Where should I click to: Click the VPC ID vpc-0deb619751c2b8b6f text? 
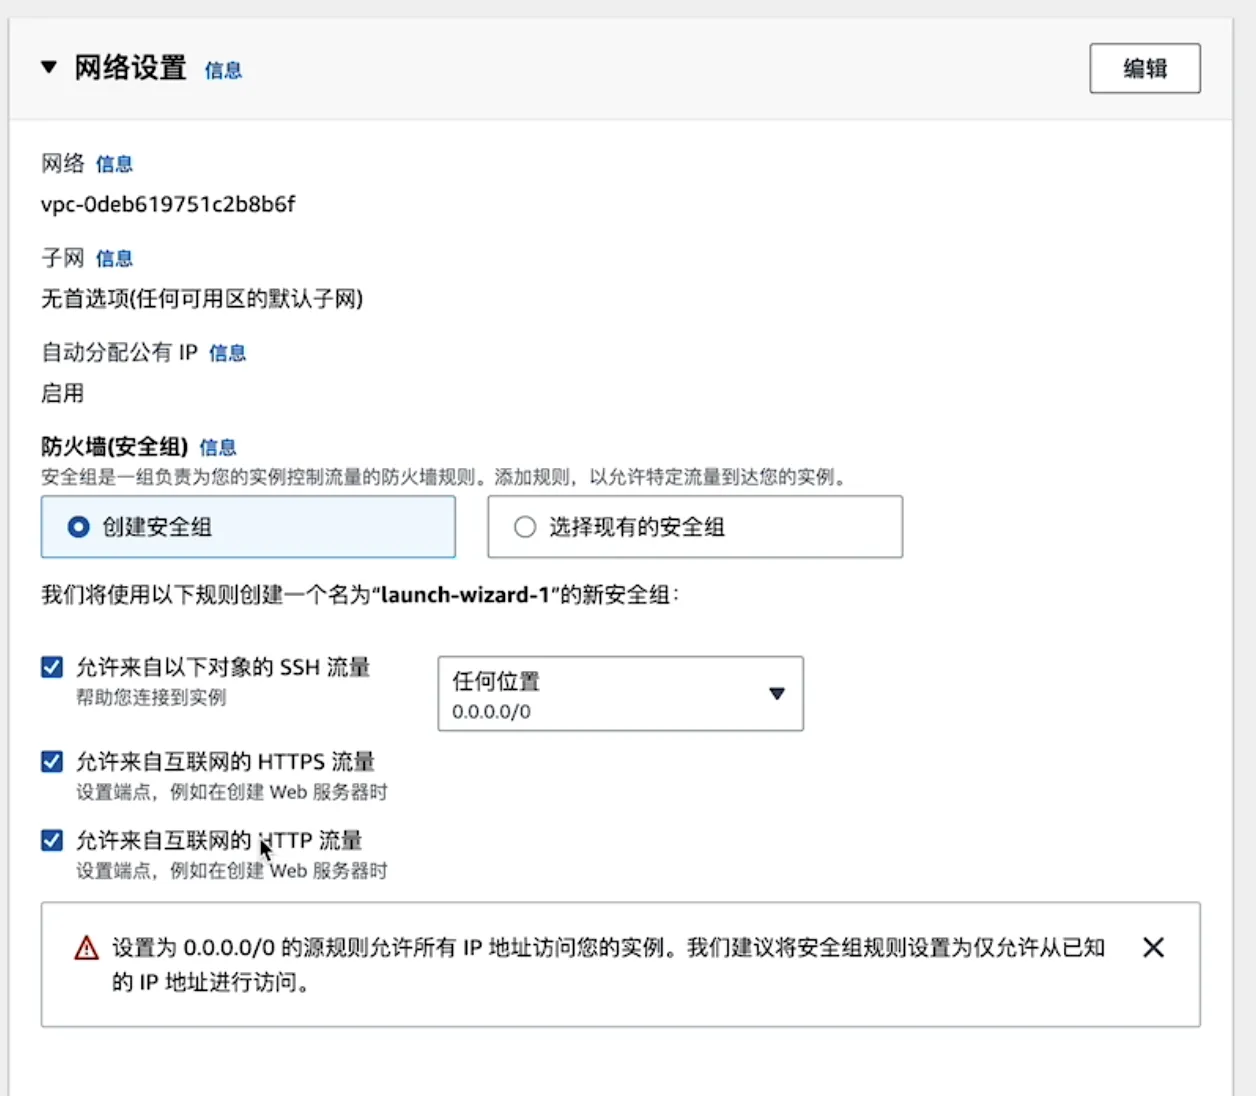coord(168,205)
